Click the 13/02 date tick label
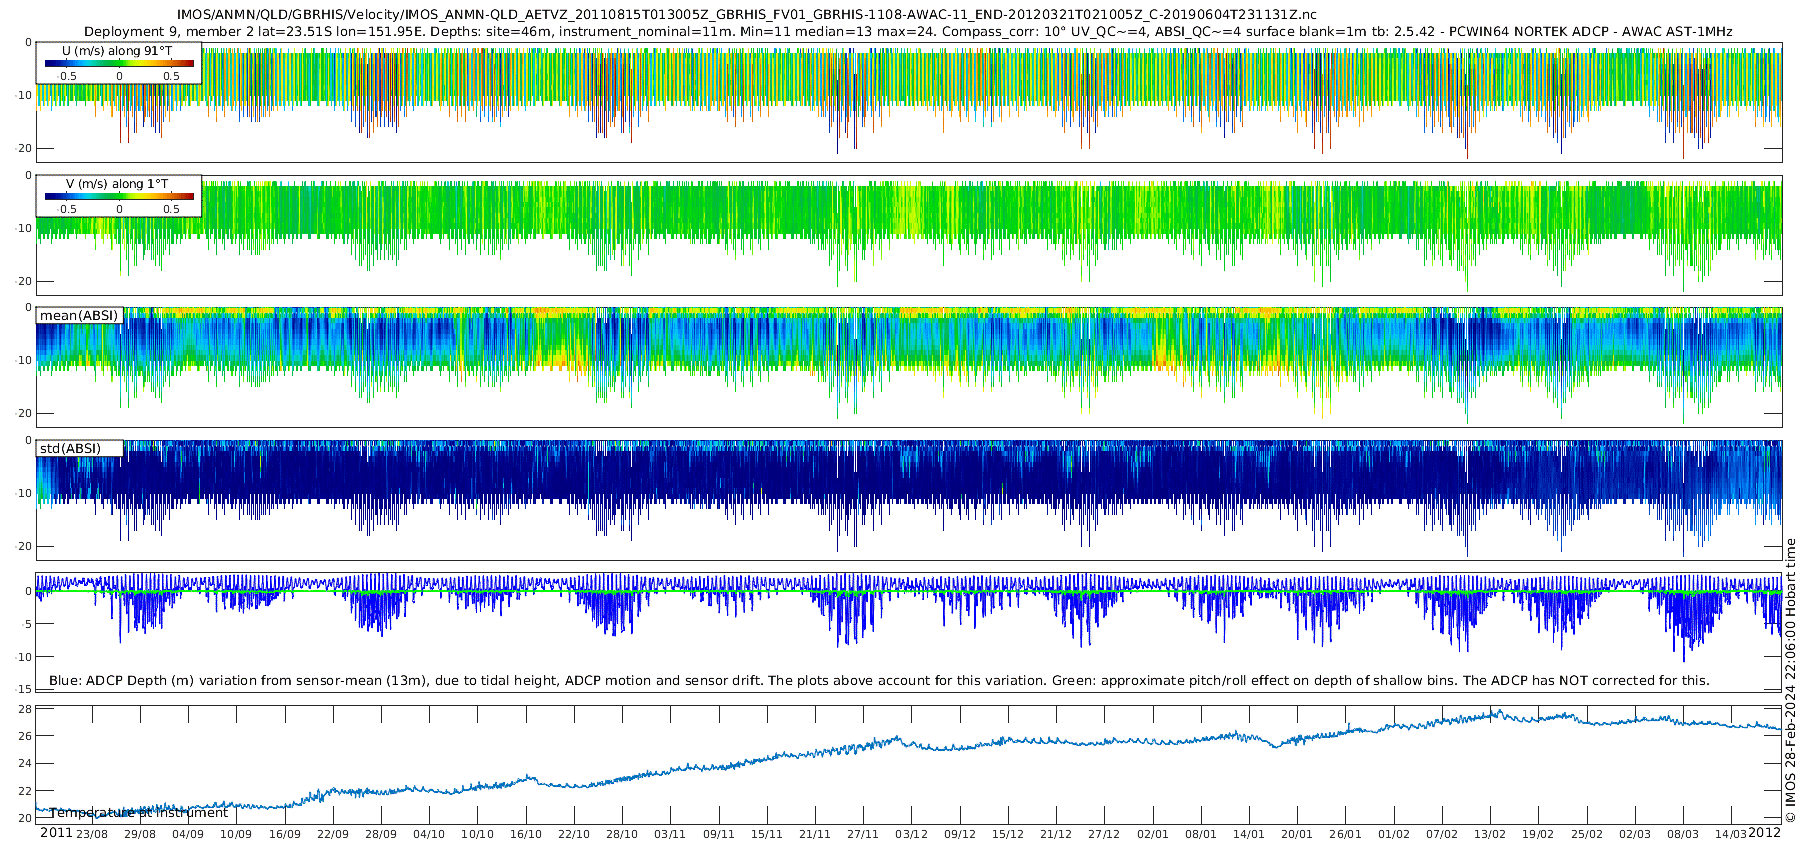 point(1490,834)
